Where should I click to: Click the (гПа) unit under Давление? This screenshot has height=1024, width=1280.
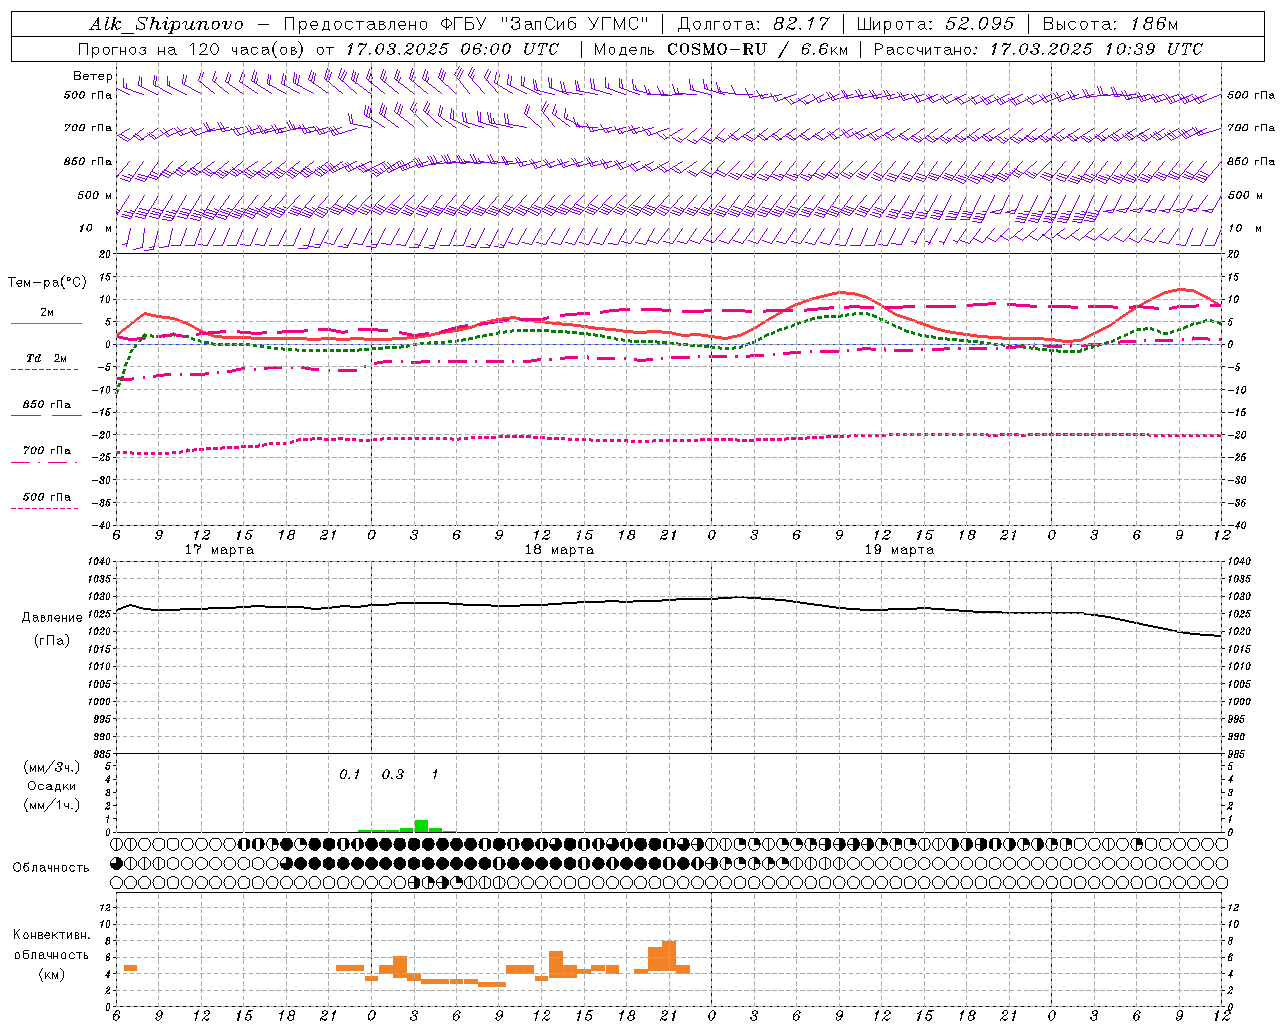point(52,641)
